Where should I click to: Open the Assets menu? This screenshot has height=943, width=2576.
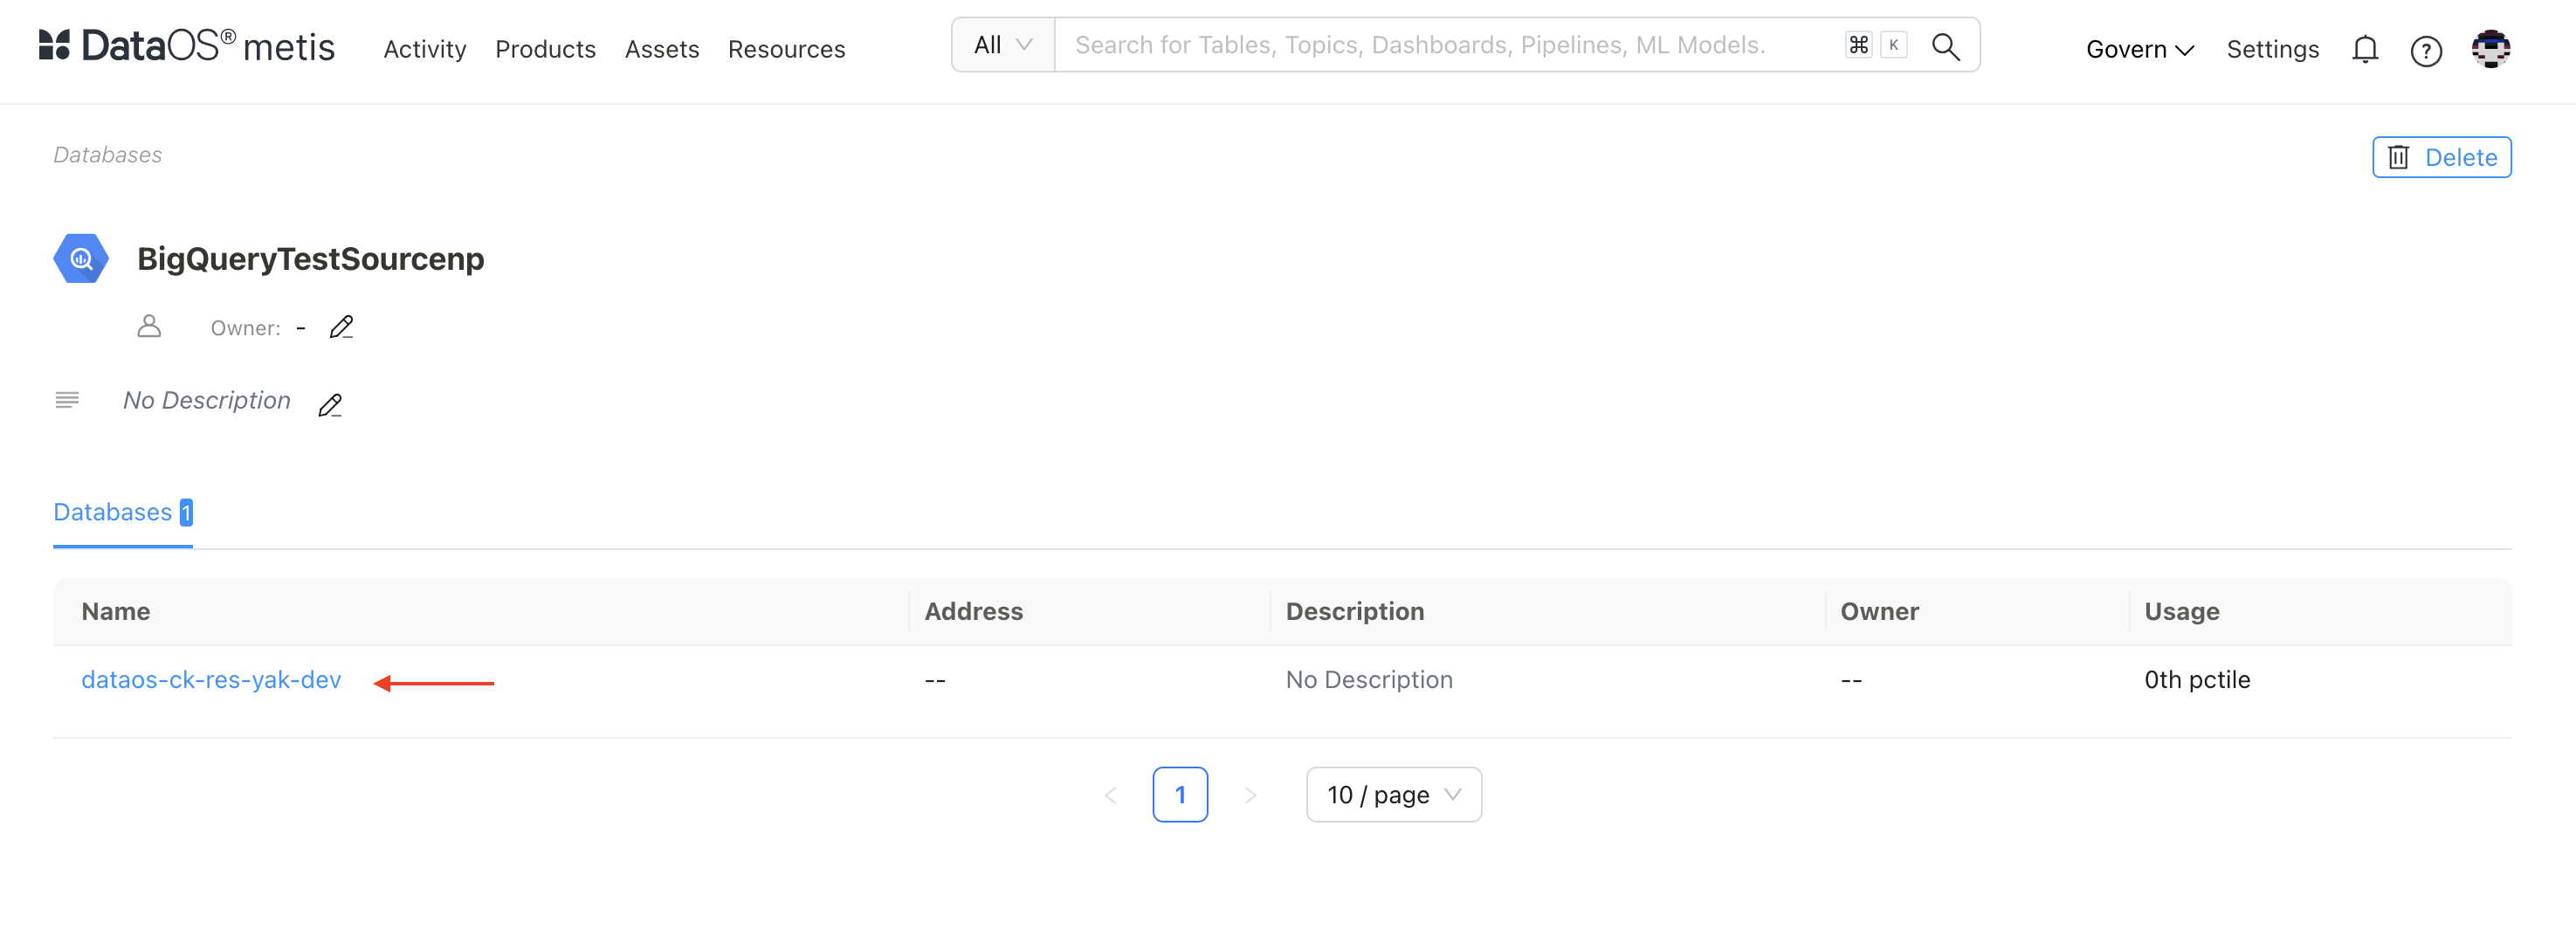click(662, 49)
